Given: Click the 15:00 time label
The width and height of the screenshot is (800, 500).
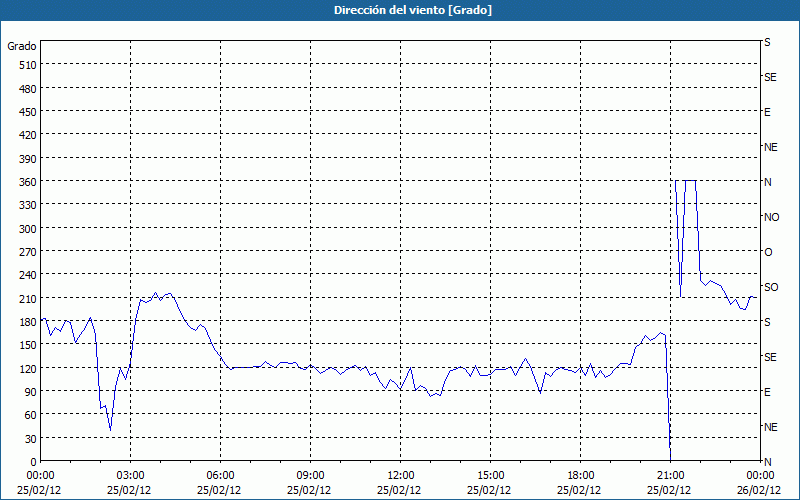Looking at the screenshot, I should [490, 476].
